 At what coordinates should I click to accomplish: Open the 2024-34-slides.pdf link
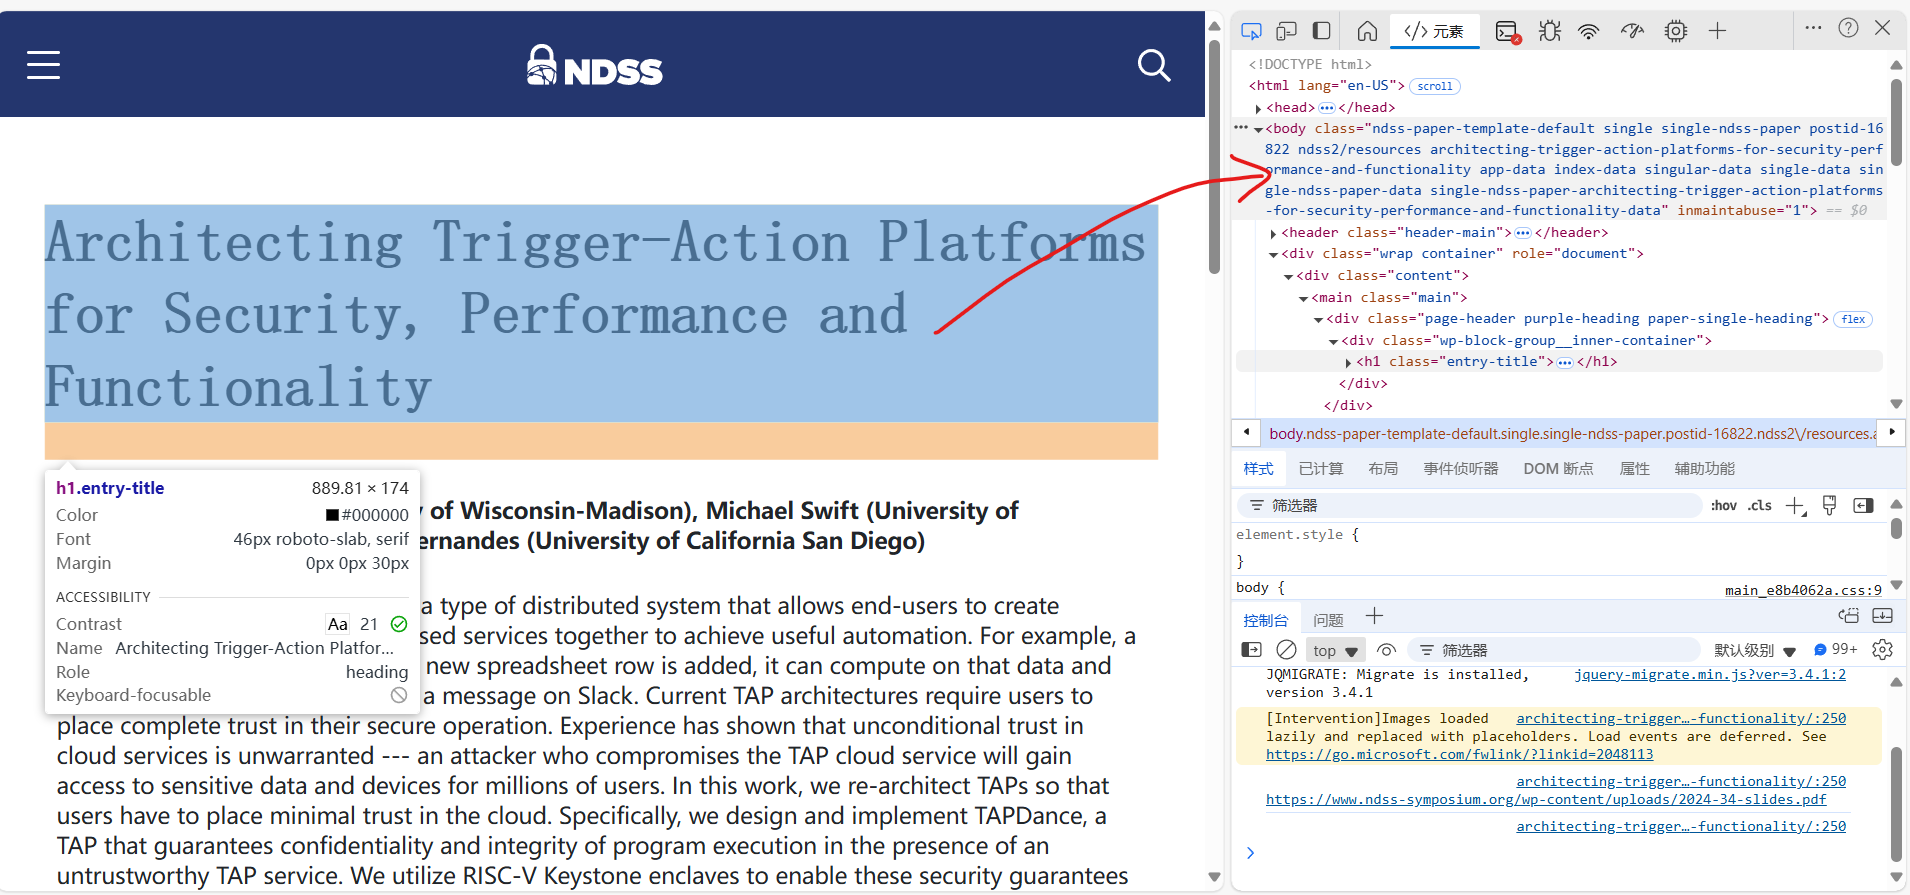click(x=1546, y=800)
